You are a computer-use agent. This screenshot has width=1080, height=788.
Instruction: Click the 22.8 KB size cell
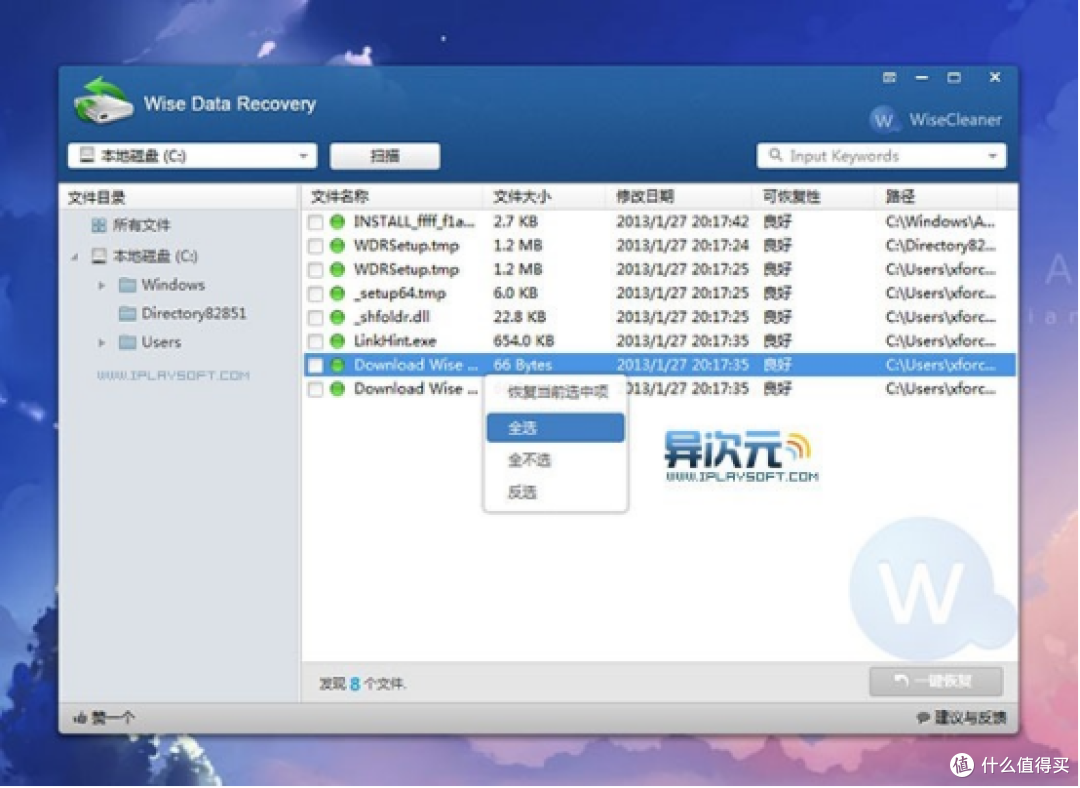coord(519,318)
